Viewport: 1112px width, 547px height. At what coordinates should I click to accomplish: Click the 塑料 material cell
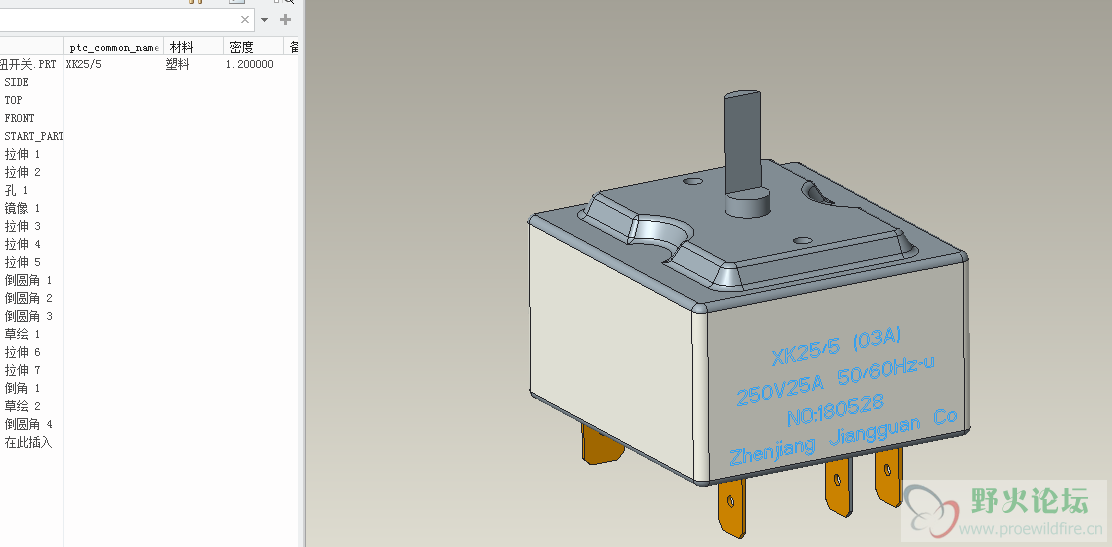(177, 65)
